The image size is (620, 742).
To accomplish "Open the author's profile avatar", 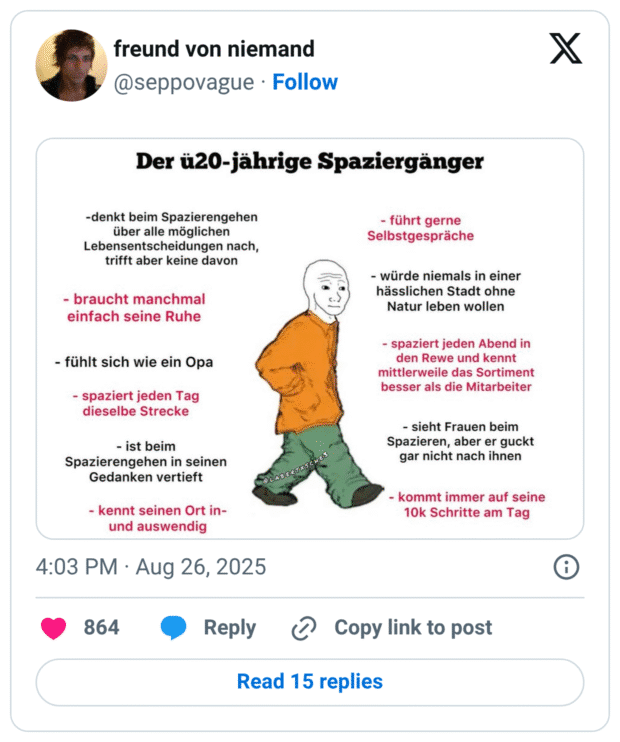I will click(x=71, y=65).
